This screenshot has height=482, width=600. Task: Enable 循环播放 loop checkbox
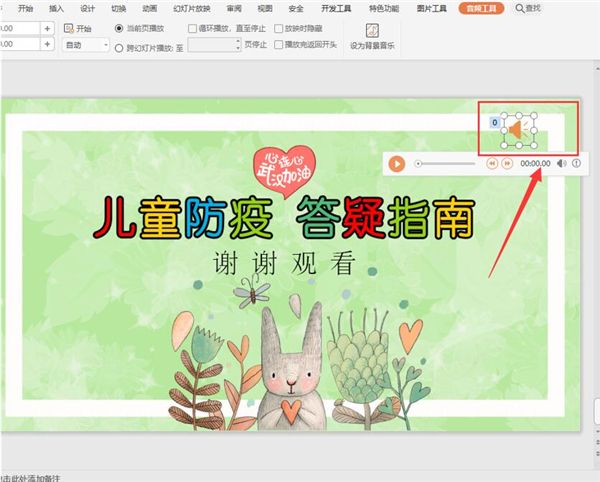(193, 28)
